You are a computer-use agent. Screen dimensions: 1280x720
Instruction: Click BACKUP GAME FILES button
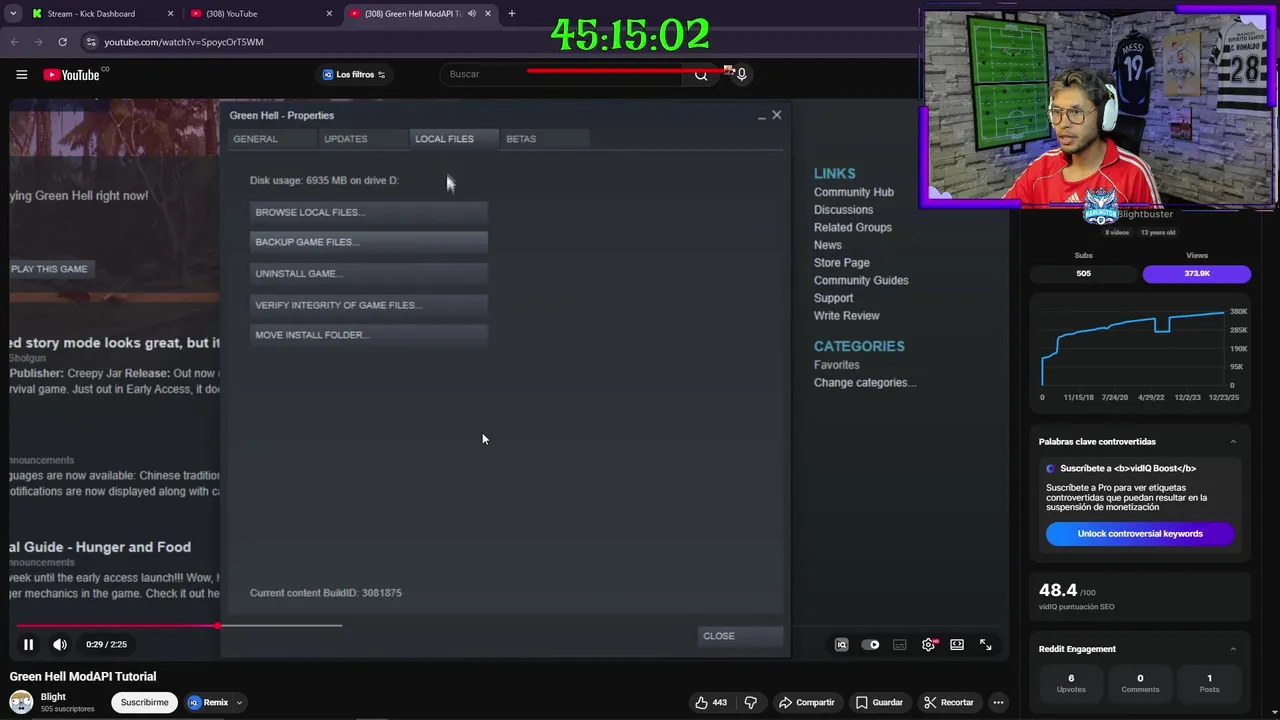(369, 242)
